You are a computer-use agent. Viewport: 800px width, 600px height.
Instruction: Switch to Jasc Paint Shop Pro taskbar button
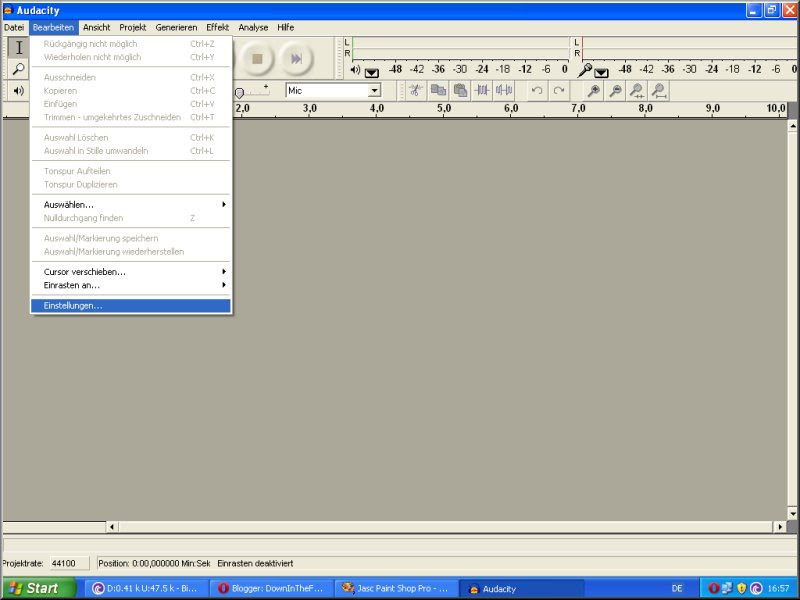(x=397, y=588)
